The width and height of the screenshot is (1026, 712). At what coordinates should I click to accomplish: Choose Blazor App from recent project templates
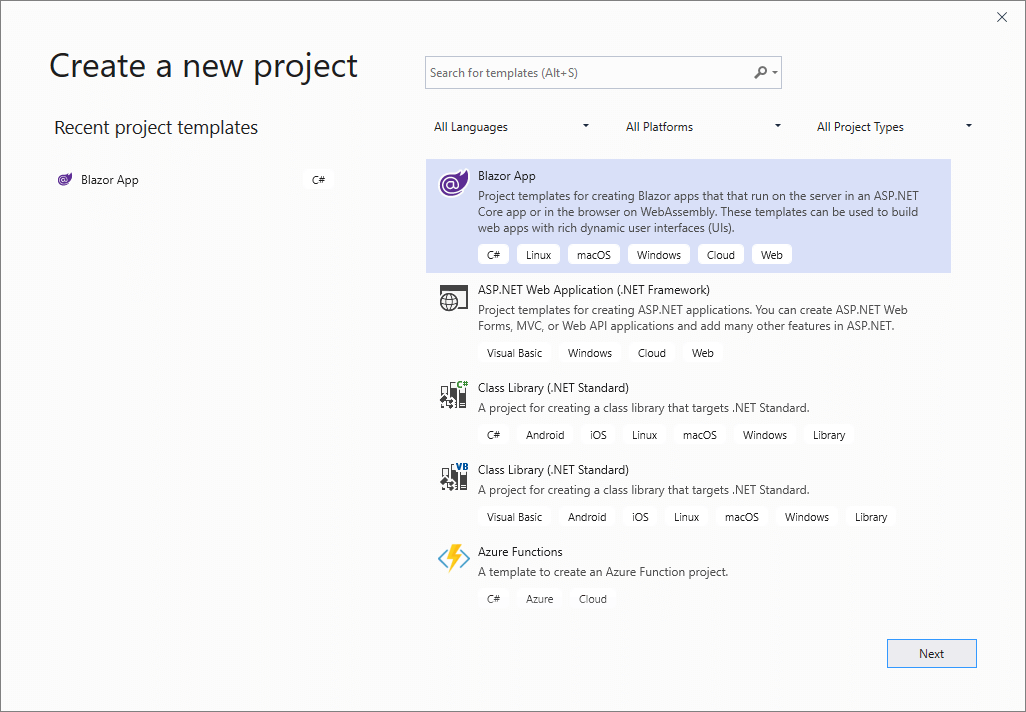[110, 180]
